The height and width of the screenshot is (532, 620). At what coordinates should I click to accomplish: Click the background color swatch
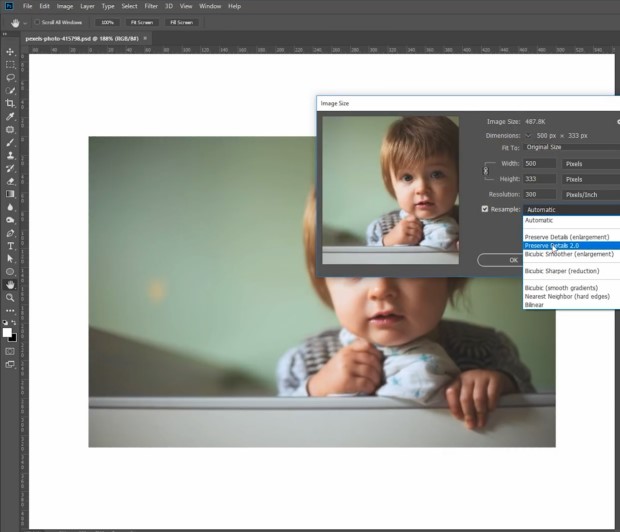coord(14,338)
